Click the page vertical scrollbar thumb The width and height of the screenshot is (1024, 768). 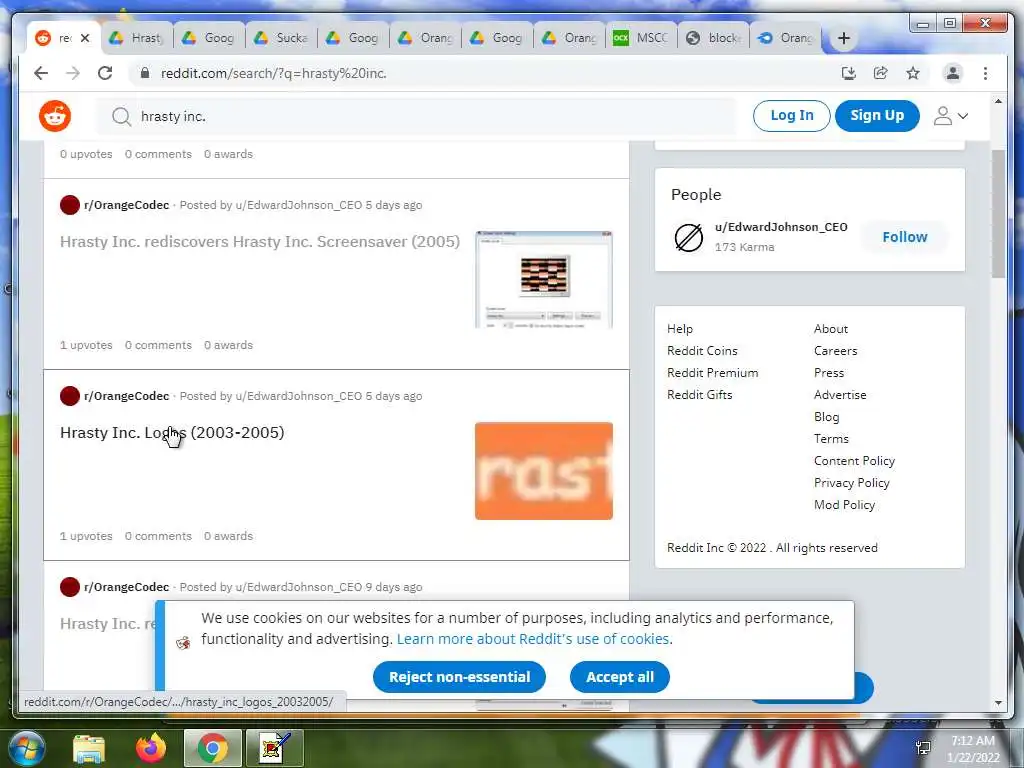(x=998, y=214)
